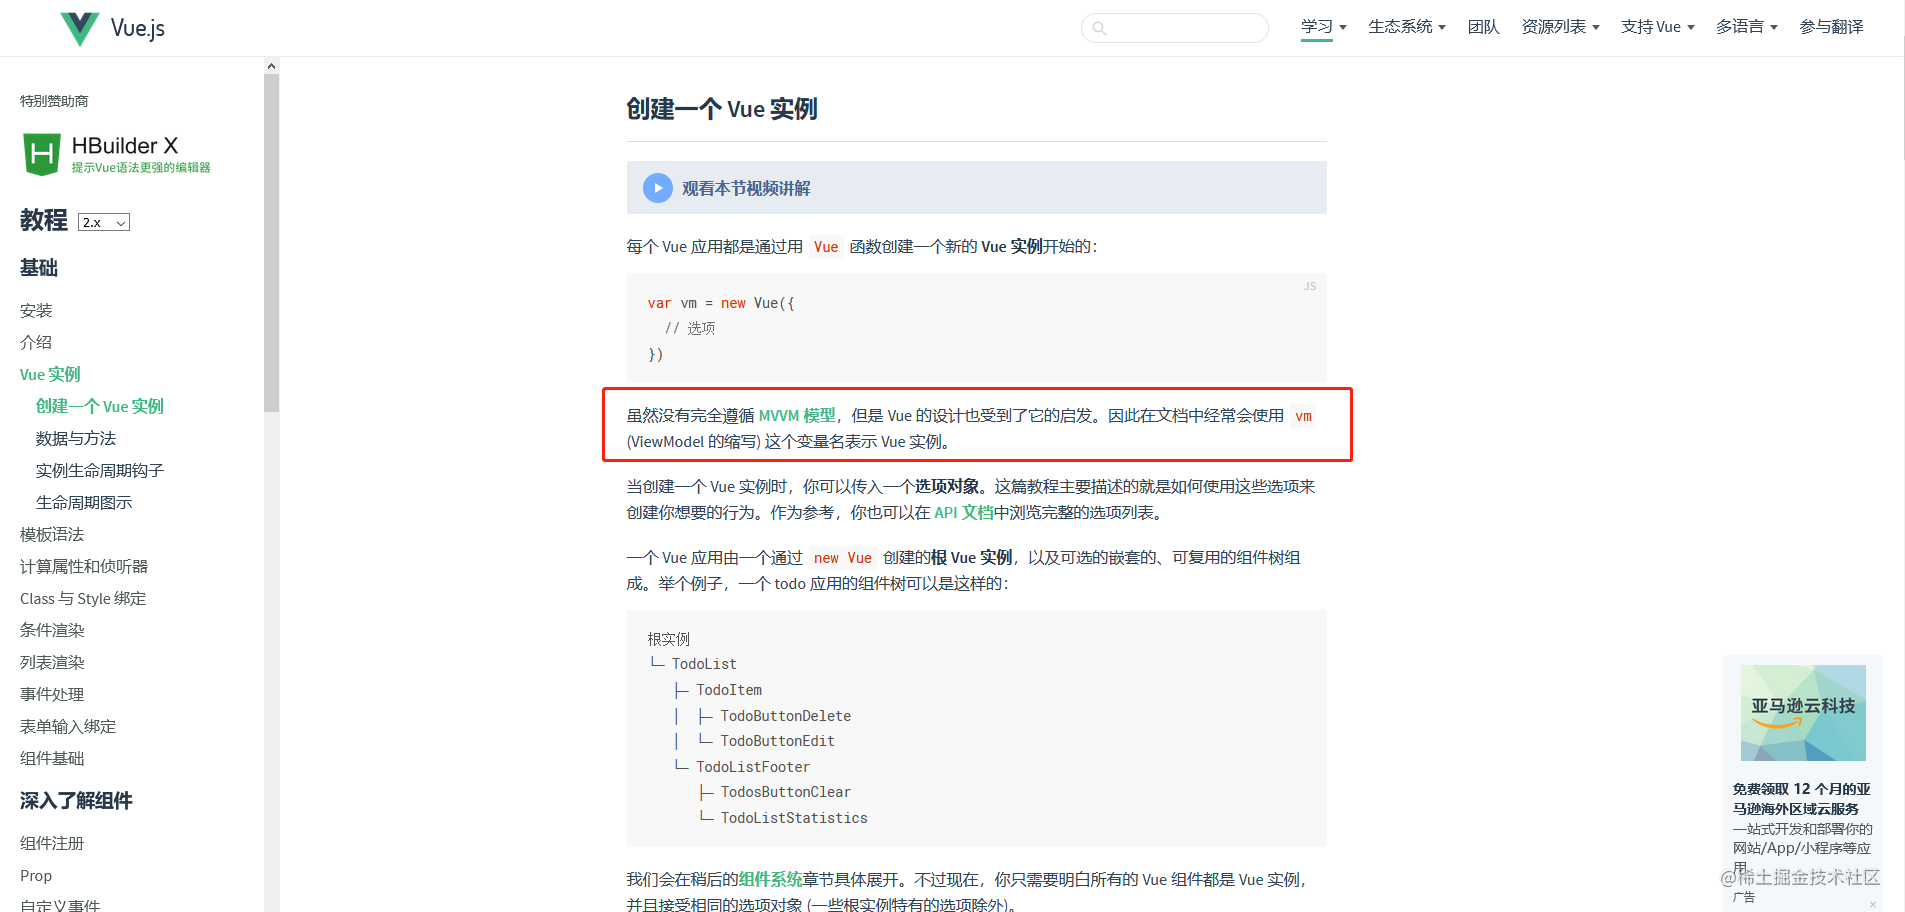Viewport: 1905px width, 912px height.
Task: Click the 基础 sidebar heading
Action: tap(39, 267)
